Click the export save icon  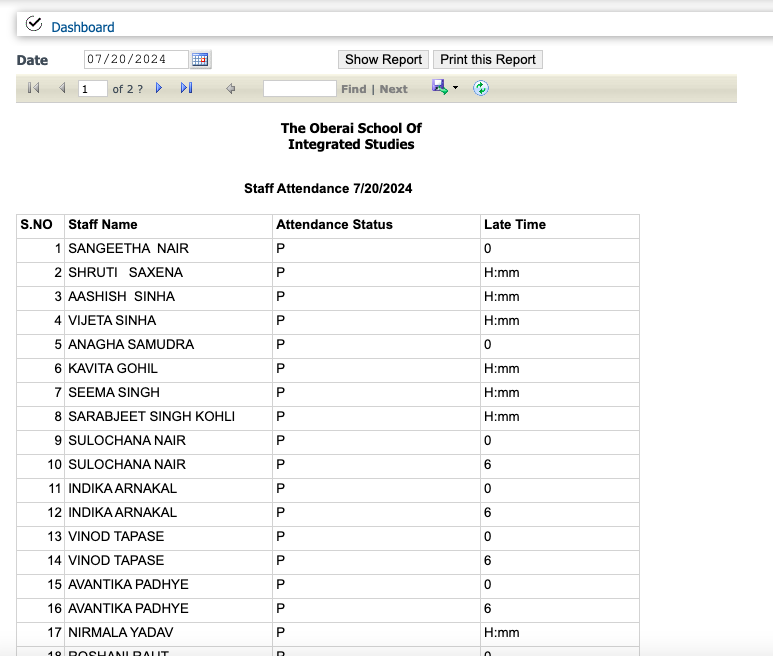(x=440, y=87)
